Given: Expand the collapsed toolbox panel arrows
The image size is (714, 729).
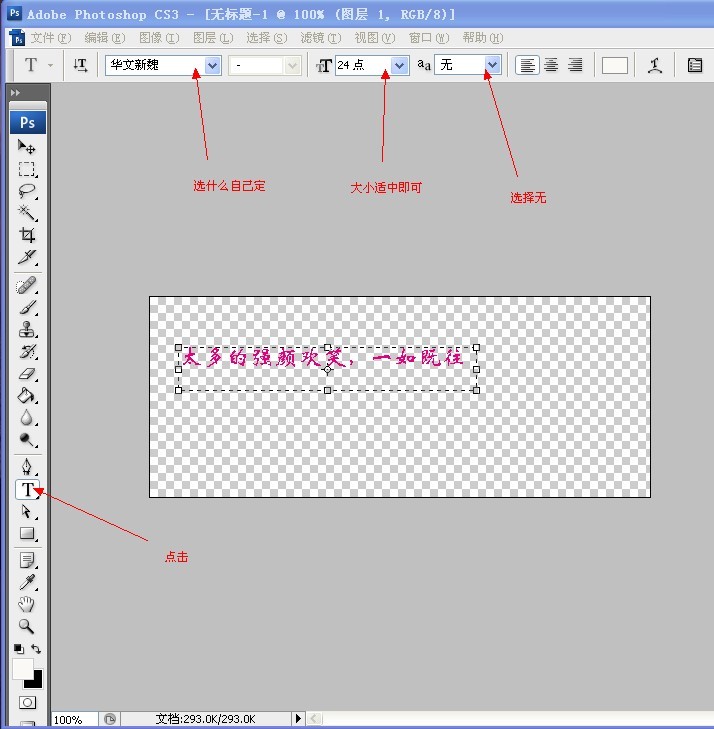Looking at the screenshot, I should click(15, 93).
